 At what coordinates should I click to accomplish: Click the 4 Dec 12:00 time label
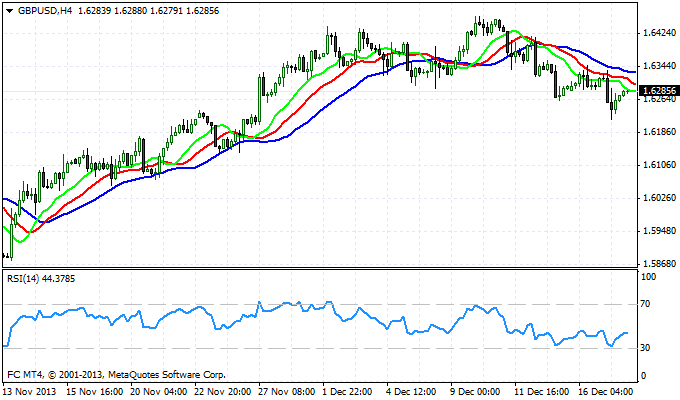tap(412, 391)
